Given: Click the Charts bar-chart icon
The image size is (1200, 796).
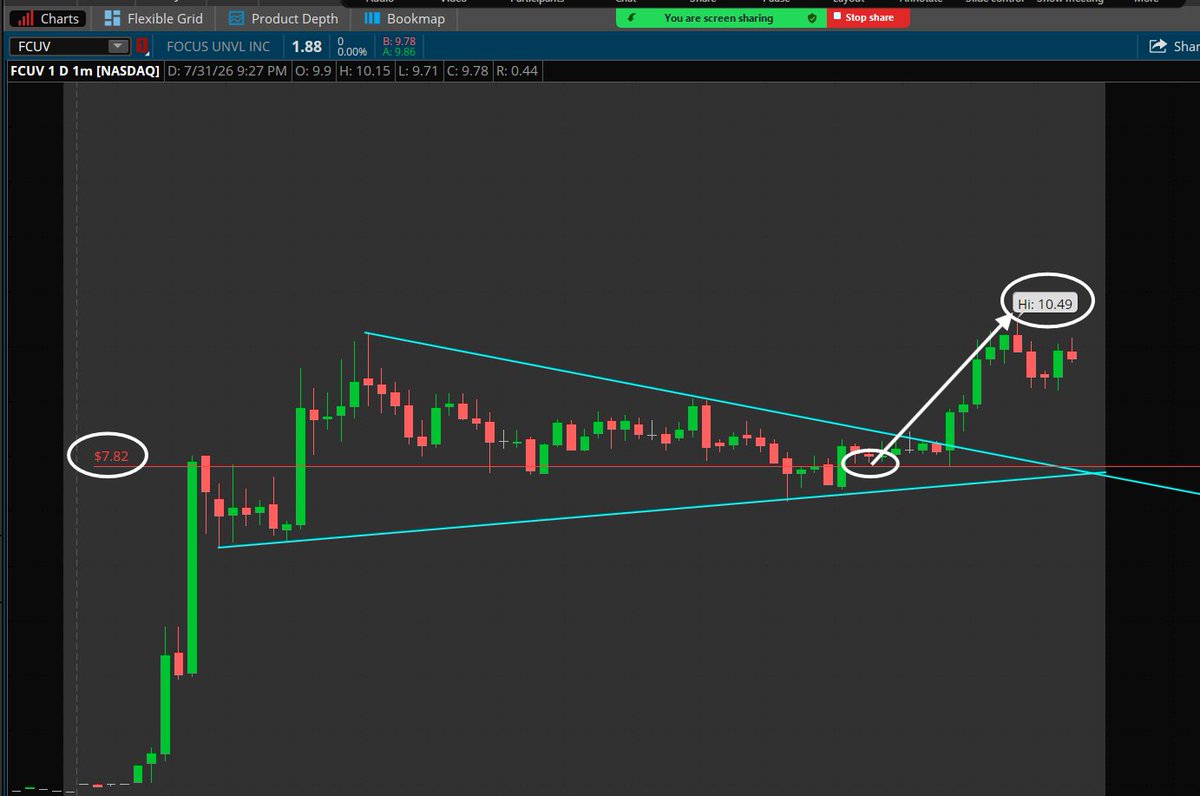Looking at the screenshot, I should 26,18.
